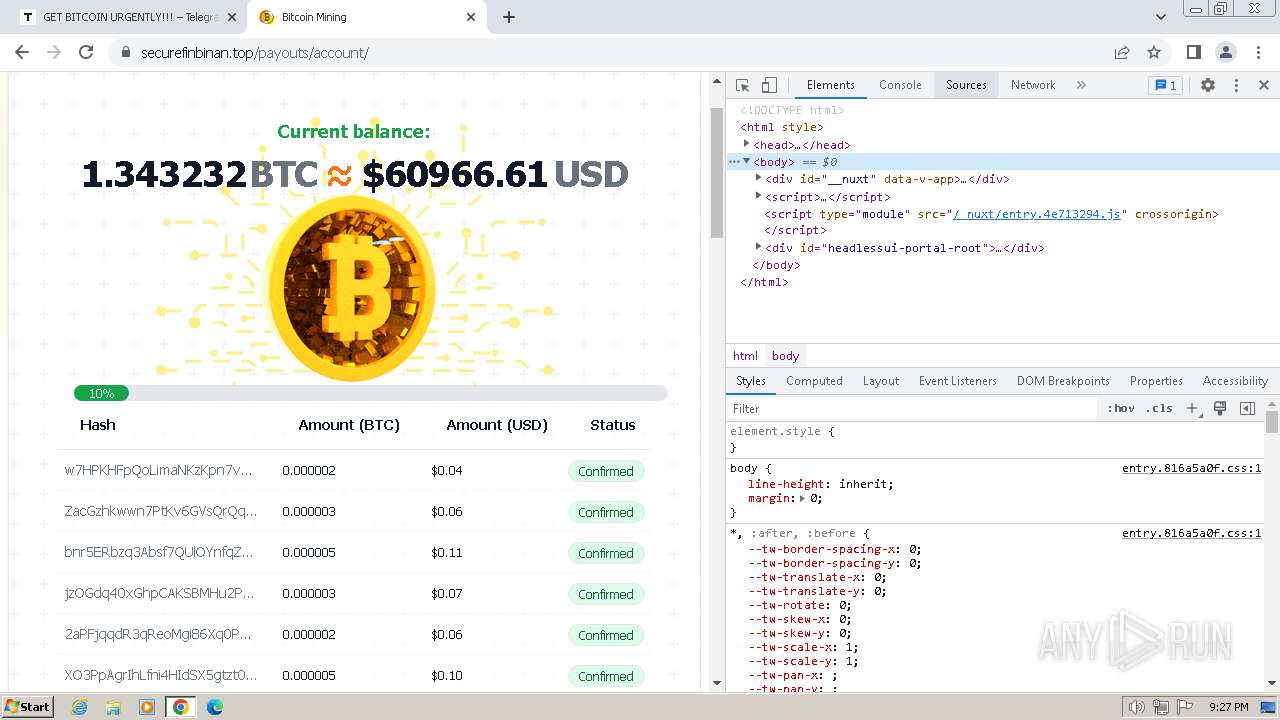Click the 10% mining progress bar
This screenshot has height=720, width=1280.
point(370,393)
